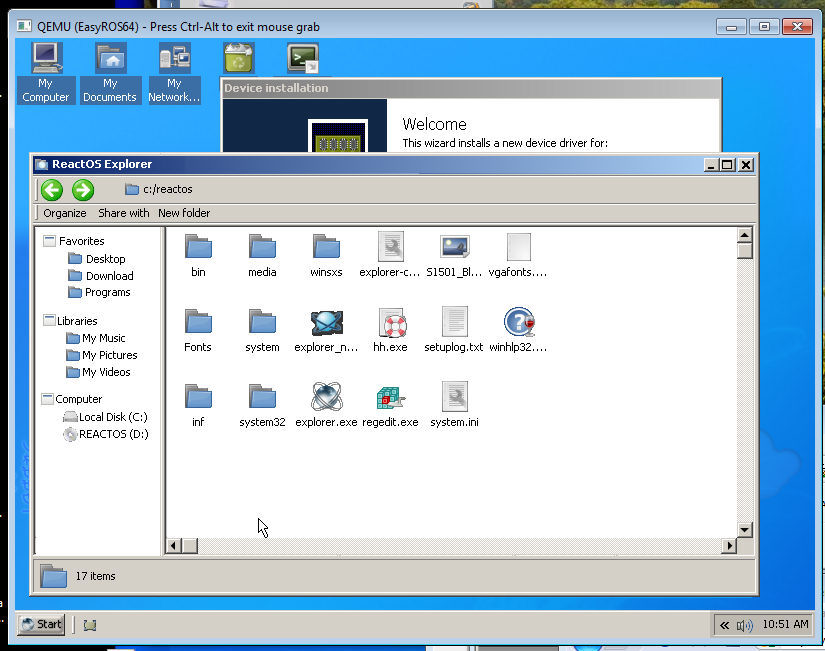Click the Device installation window title

276,88
